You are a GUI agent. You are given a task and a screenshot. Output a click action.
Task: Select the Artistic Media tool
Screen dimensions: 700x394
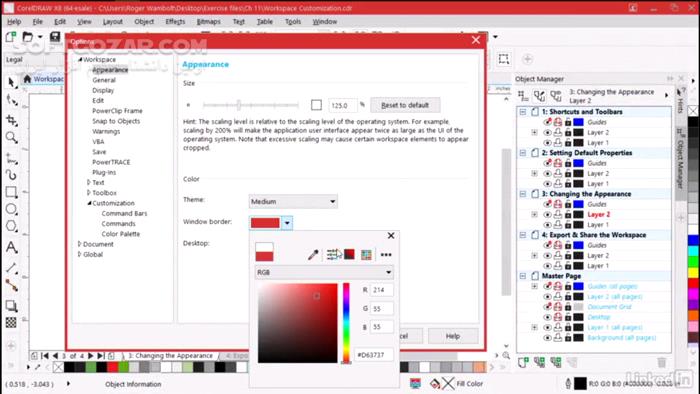click(12, 174)
